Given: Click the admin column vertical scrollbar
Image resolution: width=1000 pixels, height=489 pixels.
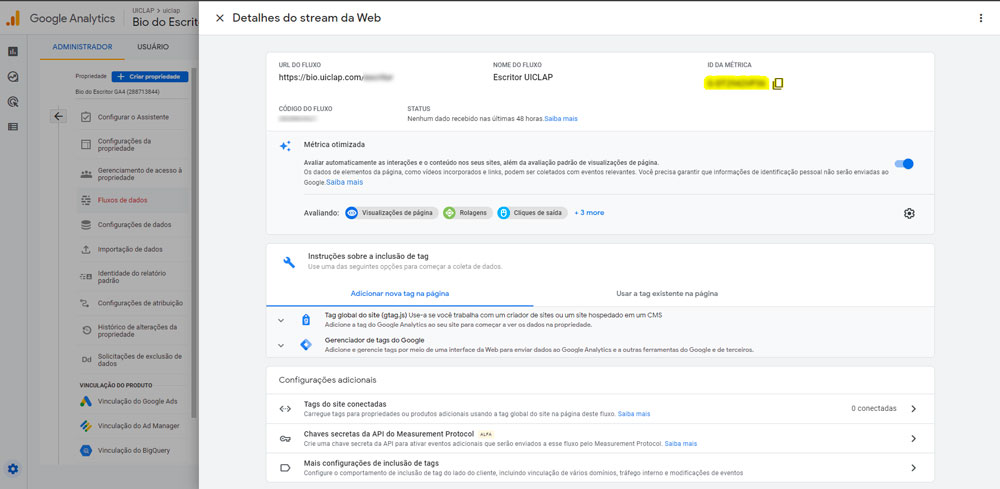Looking at the screenshot, I should (x=193, y=242).
